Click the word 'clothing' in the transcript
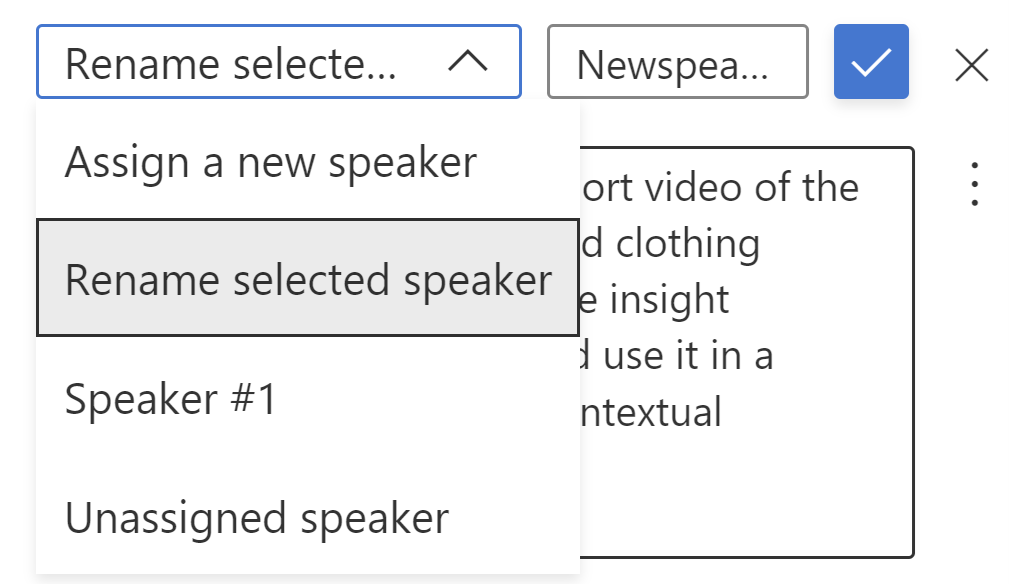This screenshot has width=1009, height=584. pyautogui.click(x=687, y=244)
